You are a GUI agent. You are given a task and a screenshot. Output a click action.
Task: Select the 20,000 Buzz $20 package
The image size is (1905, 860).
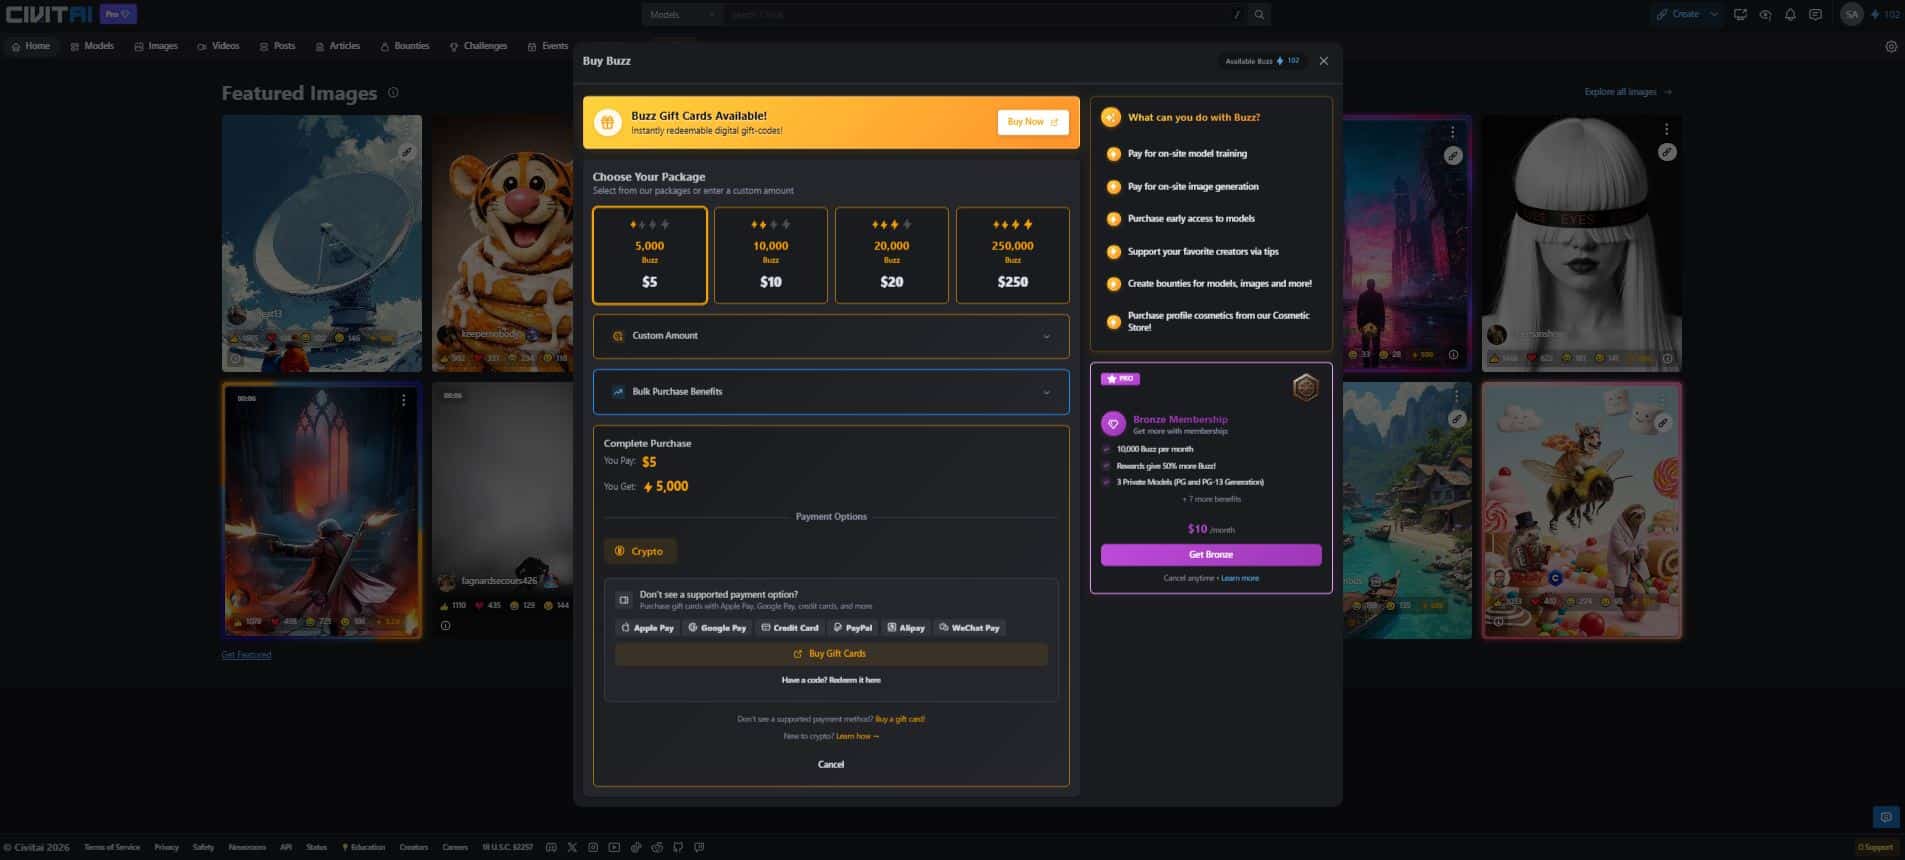tap(892, 255)
